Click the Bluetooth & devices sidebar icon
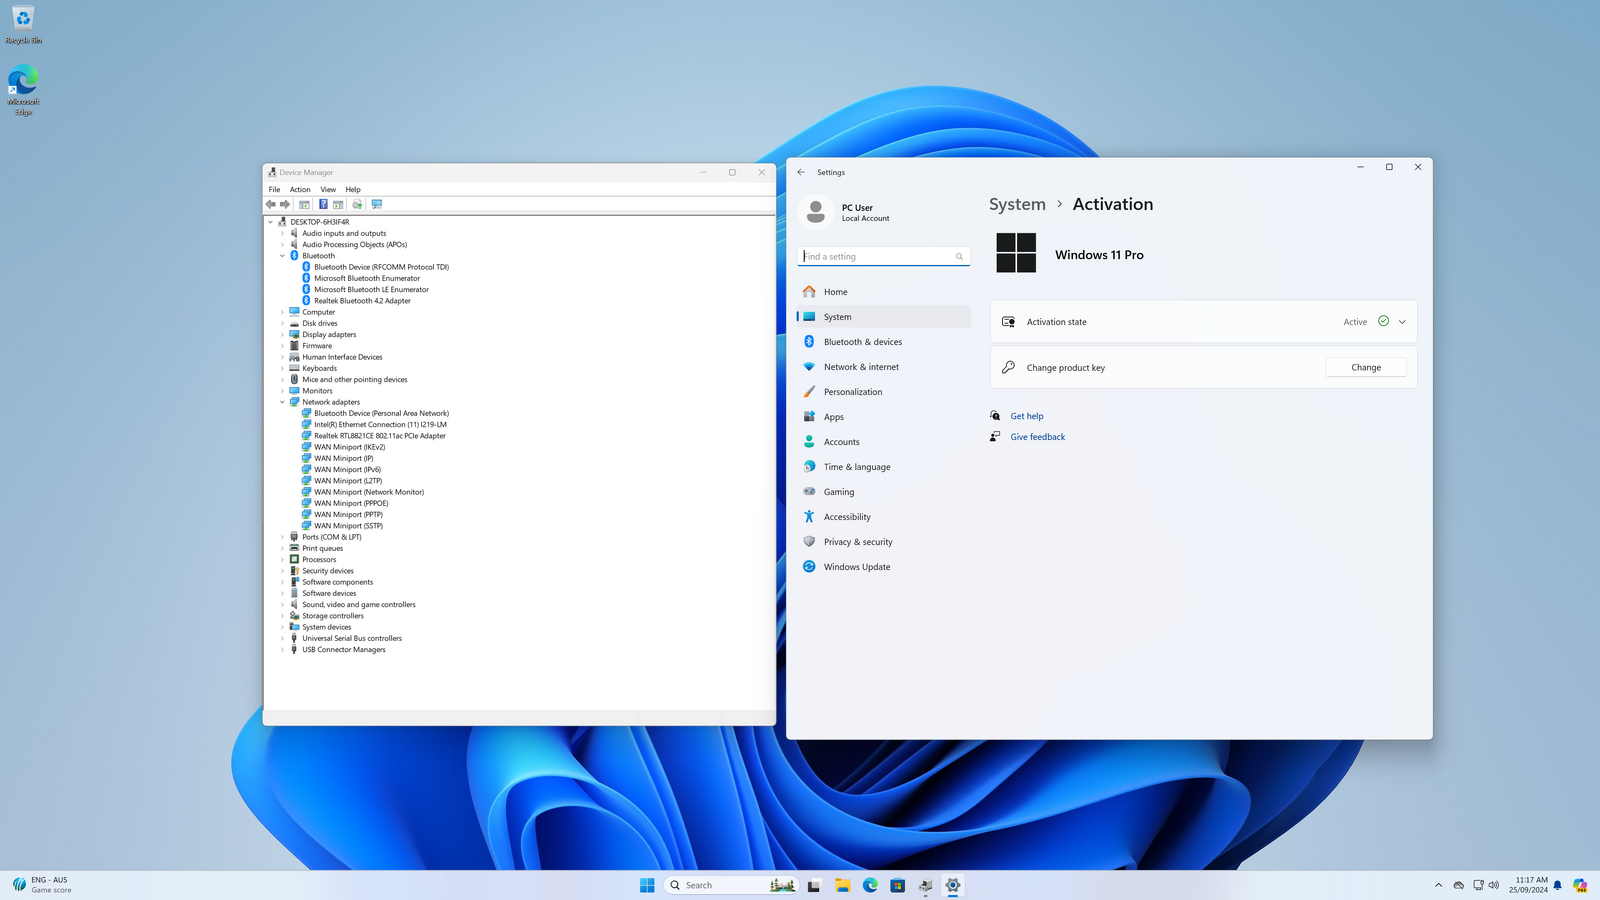The width and height of the screenshot is (1600, 900). point(809,342)
